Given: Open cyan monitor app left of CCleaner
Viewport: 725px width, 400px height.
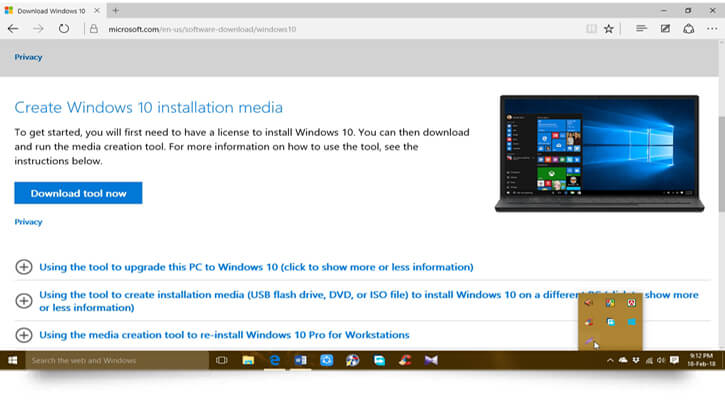Looking at the screenshot, I should tap(379, 360).
